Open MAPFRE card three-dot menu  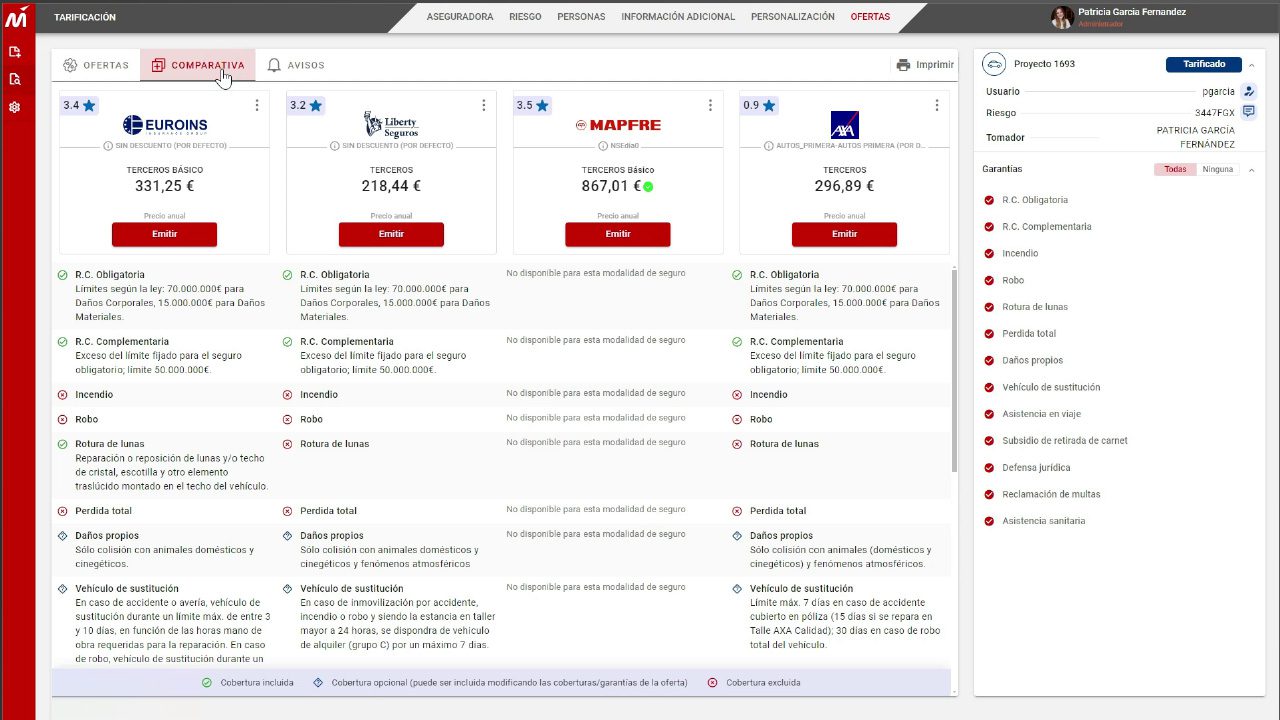coord(711,105)
